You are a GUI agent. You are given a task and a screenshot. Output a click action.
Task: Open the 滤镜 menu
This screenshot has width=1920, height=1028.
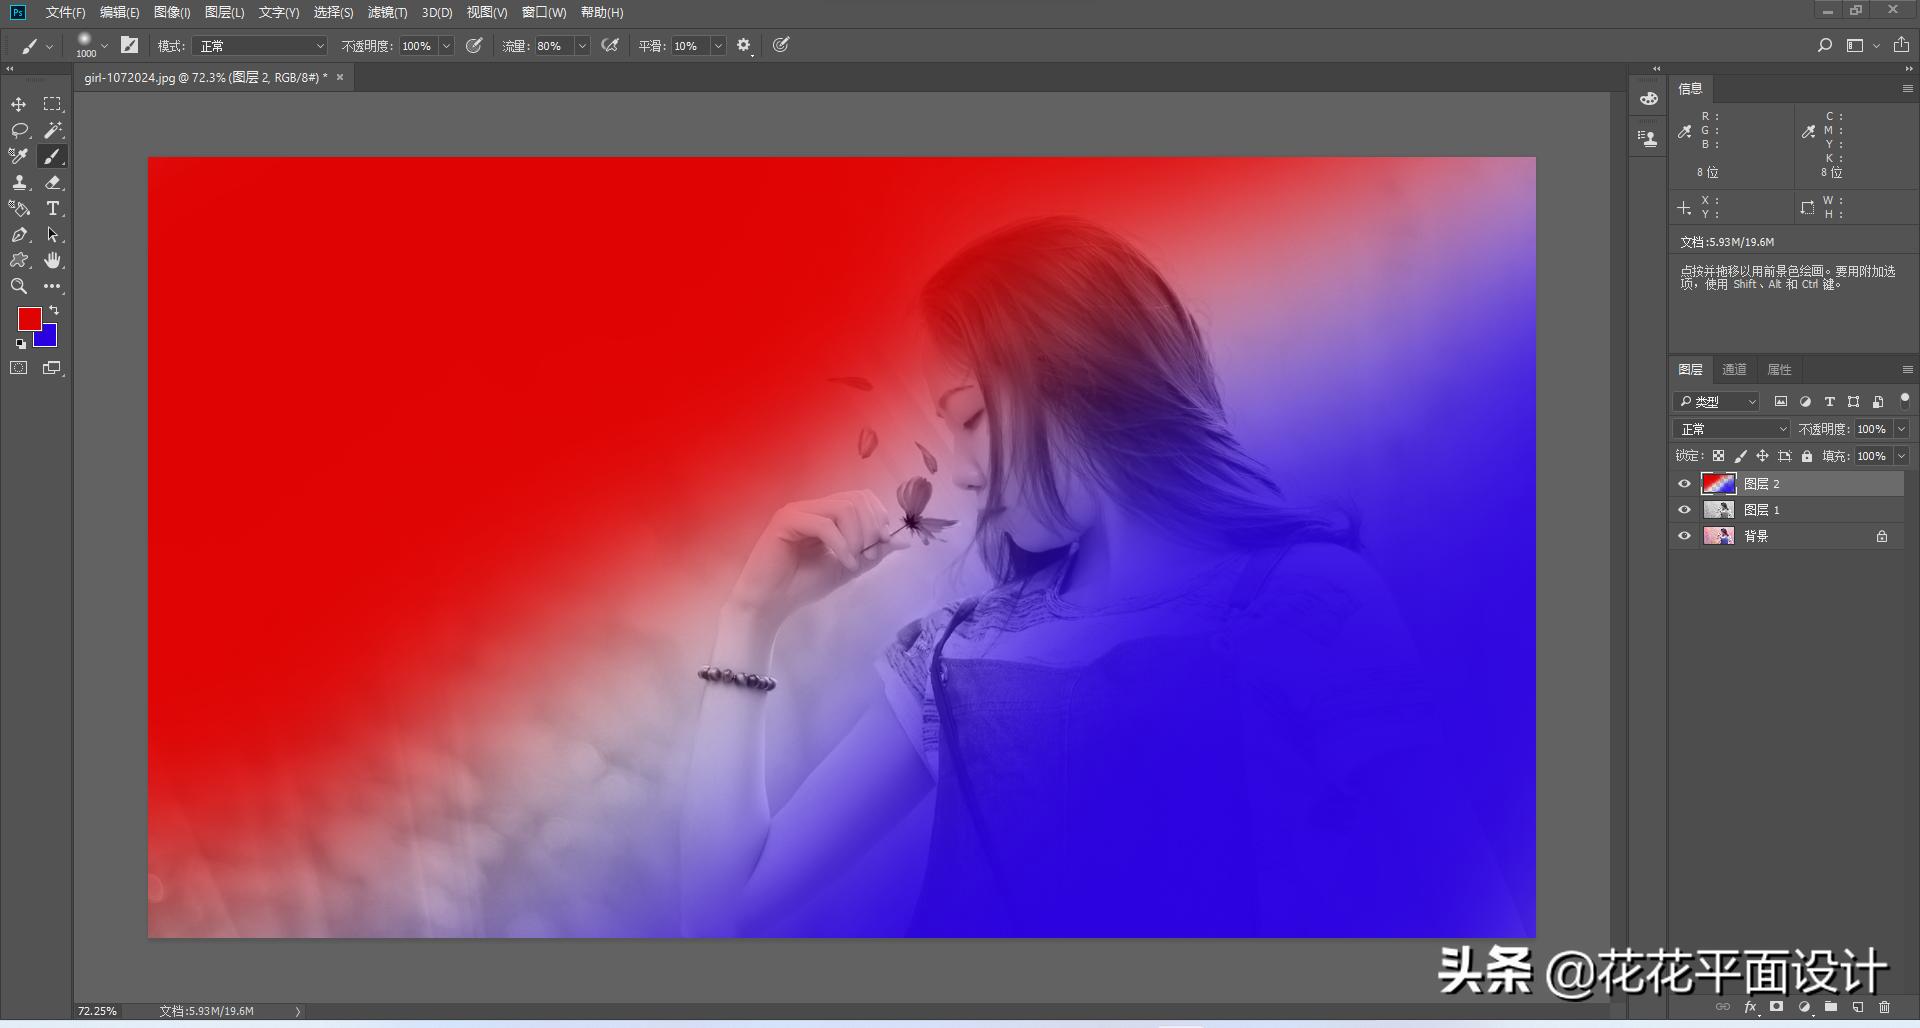(x=388, y=13)
